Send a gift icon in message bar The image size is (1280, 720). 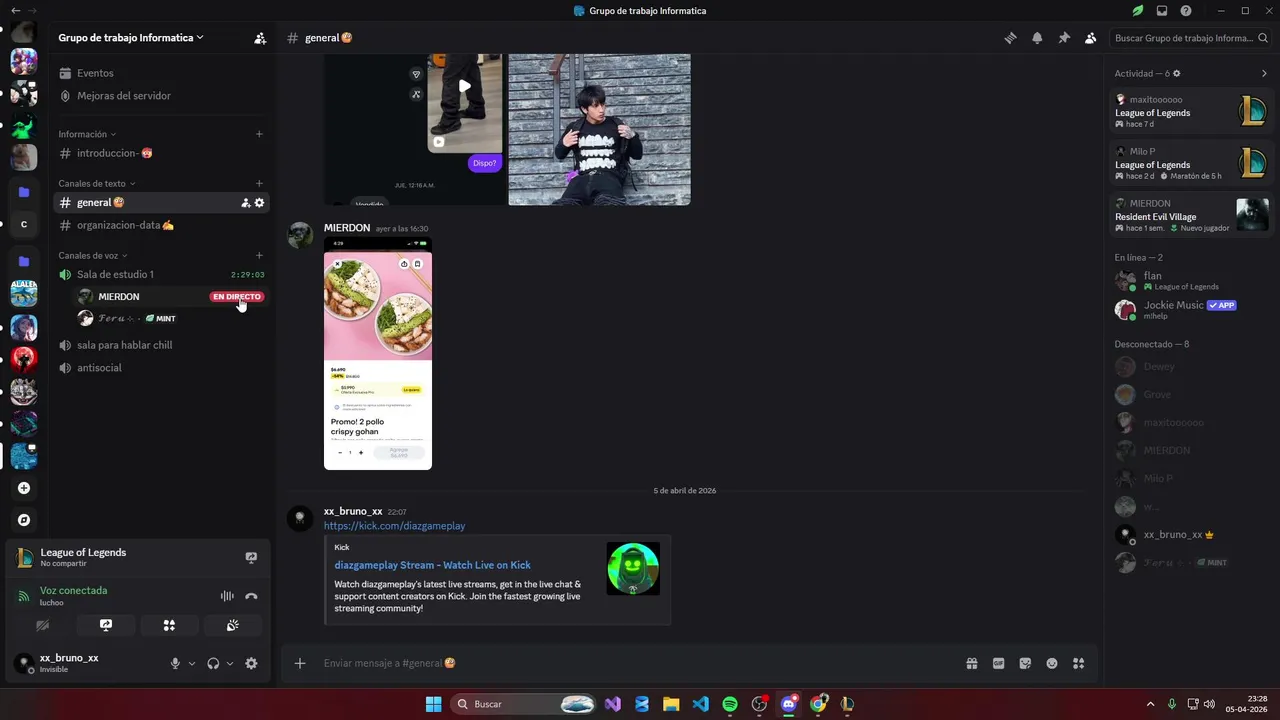tap(971, 663)
